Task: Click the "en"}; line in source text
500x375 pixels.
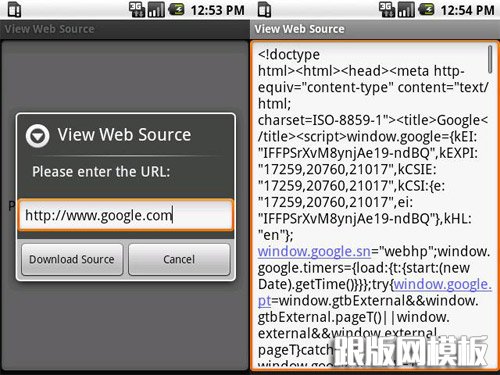Action: [x=275, y=235]
